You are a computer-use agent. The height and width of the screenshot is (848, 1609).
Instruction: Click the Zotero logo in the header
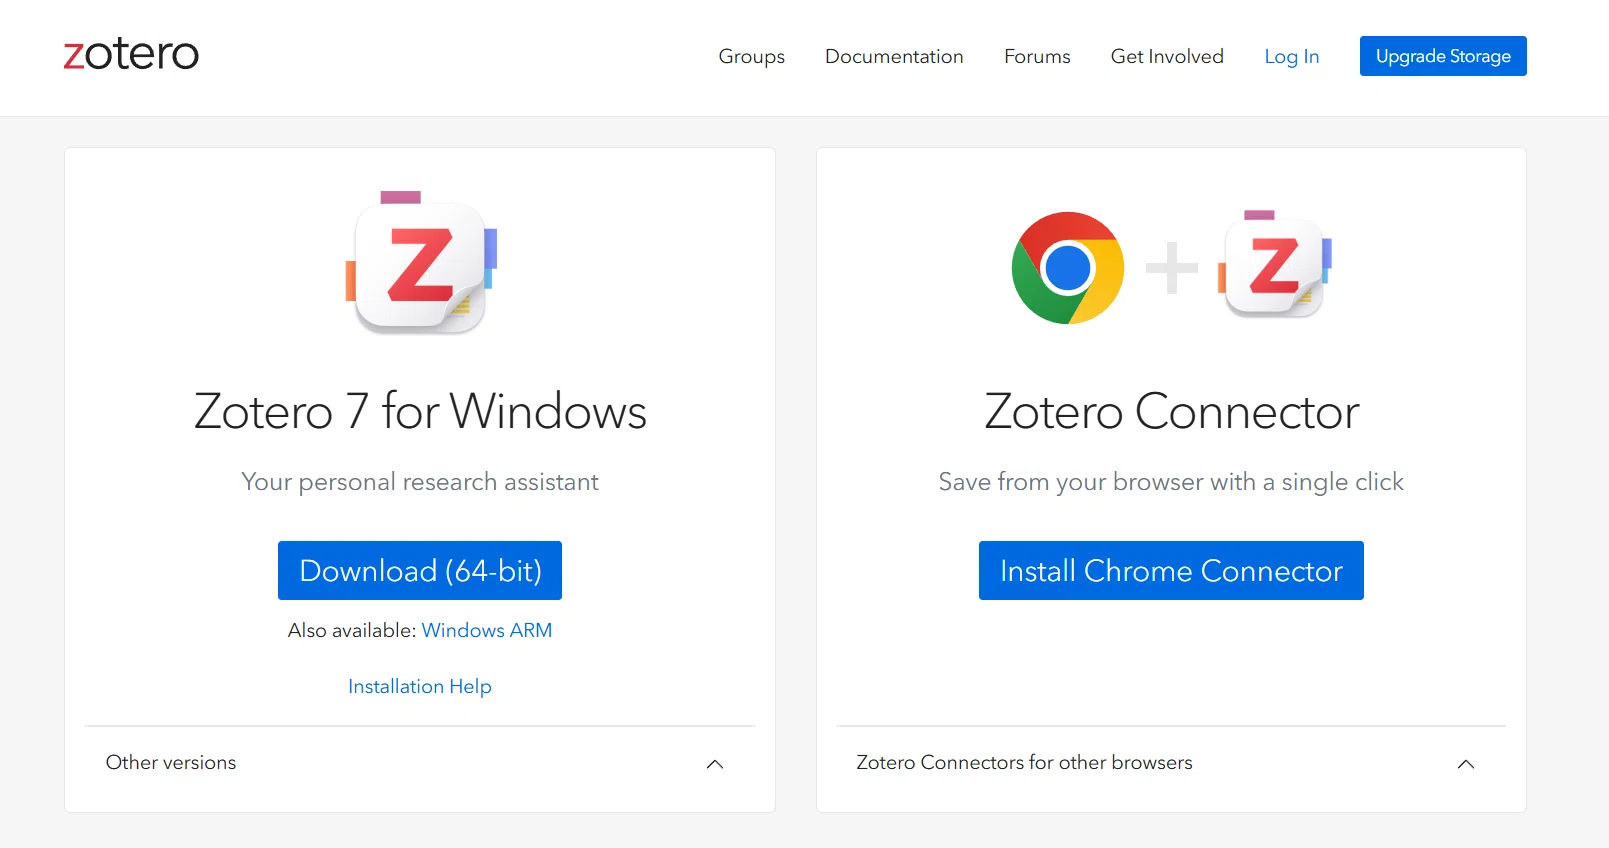coord(129,54)
